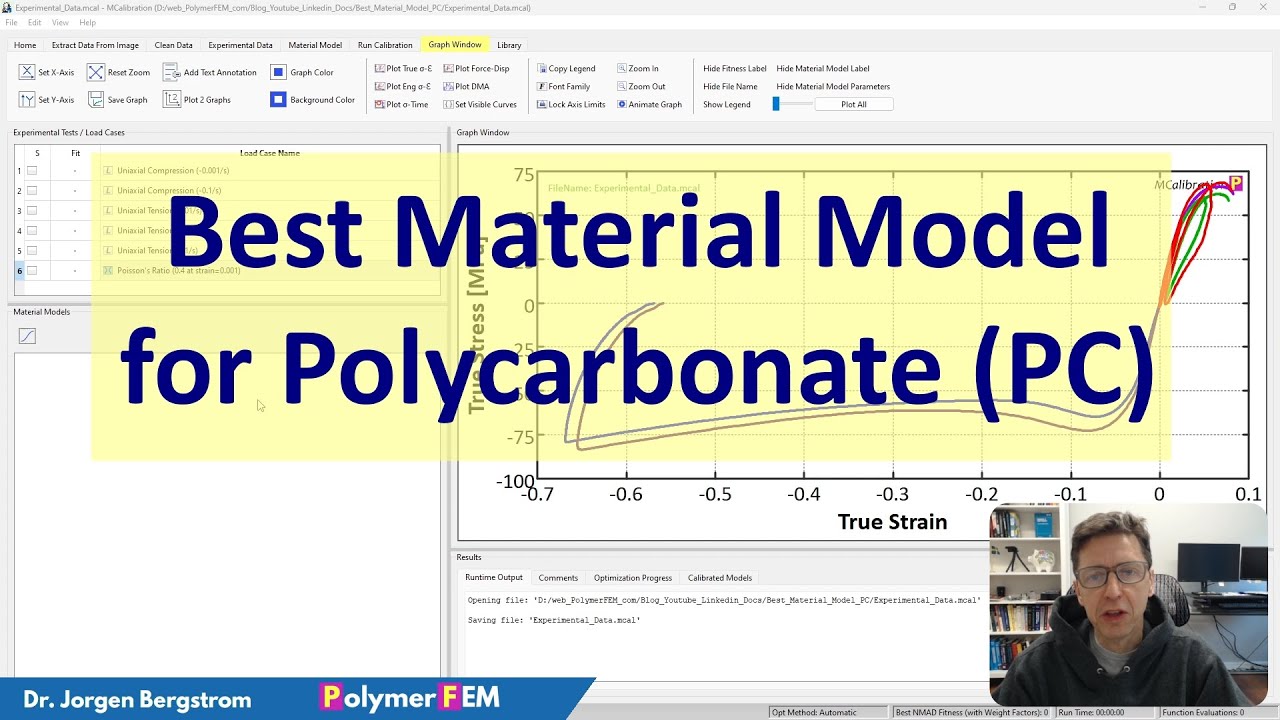Image resolution: width=1280 pixels, height=720 pixels.
Task: Select Poisson's Ratio load case row
Action: coord(179,270)
